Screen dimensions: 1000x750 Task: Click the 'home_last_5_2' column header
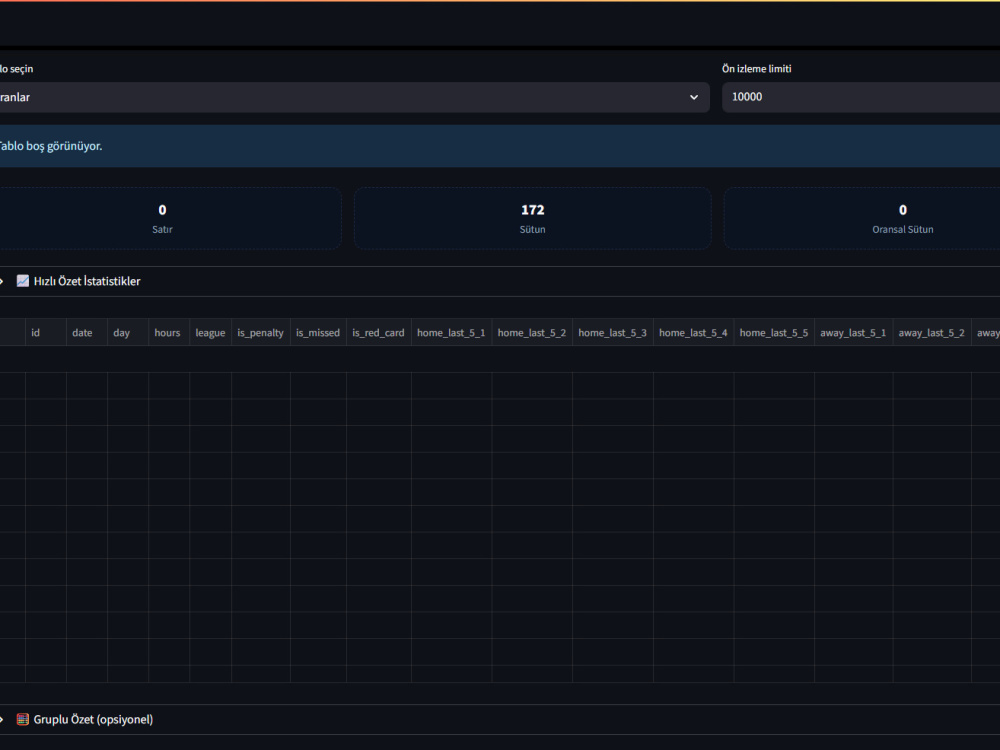point(532,332)
